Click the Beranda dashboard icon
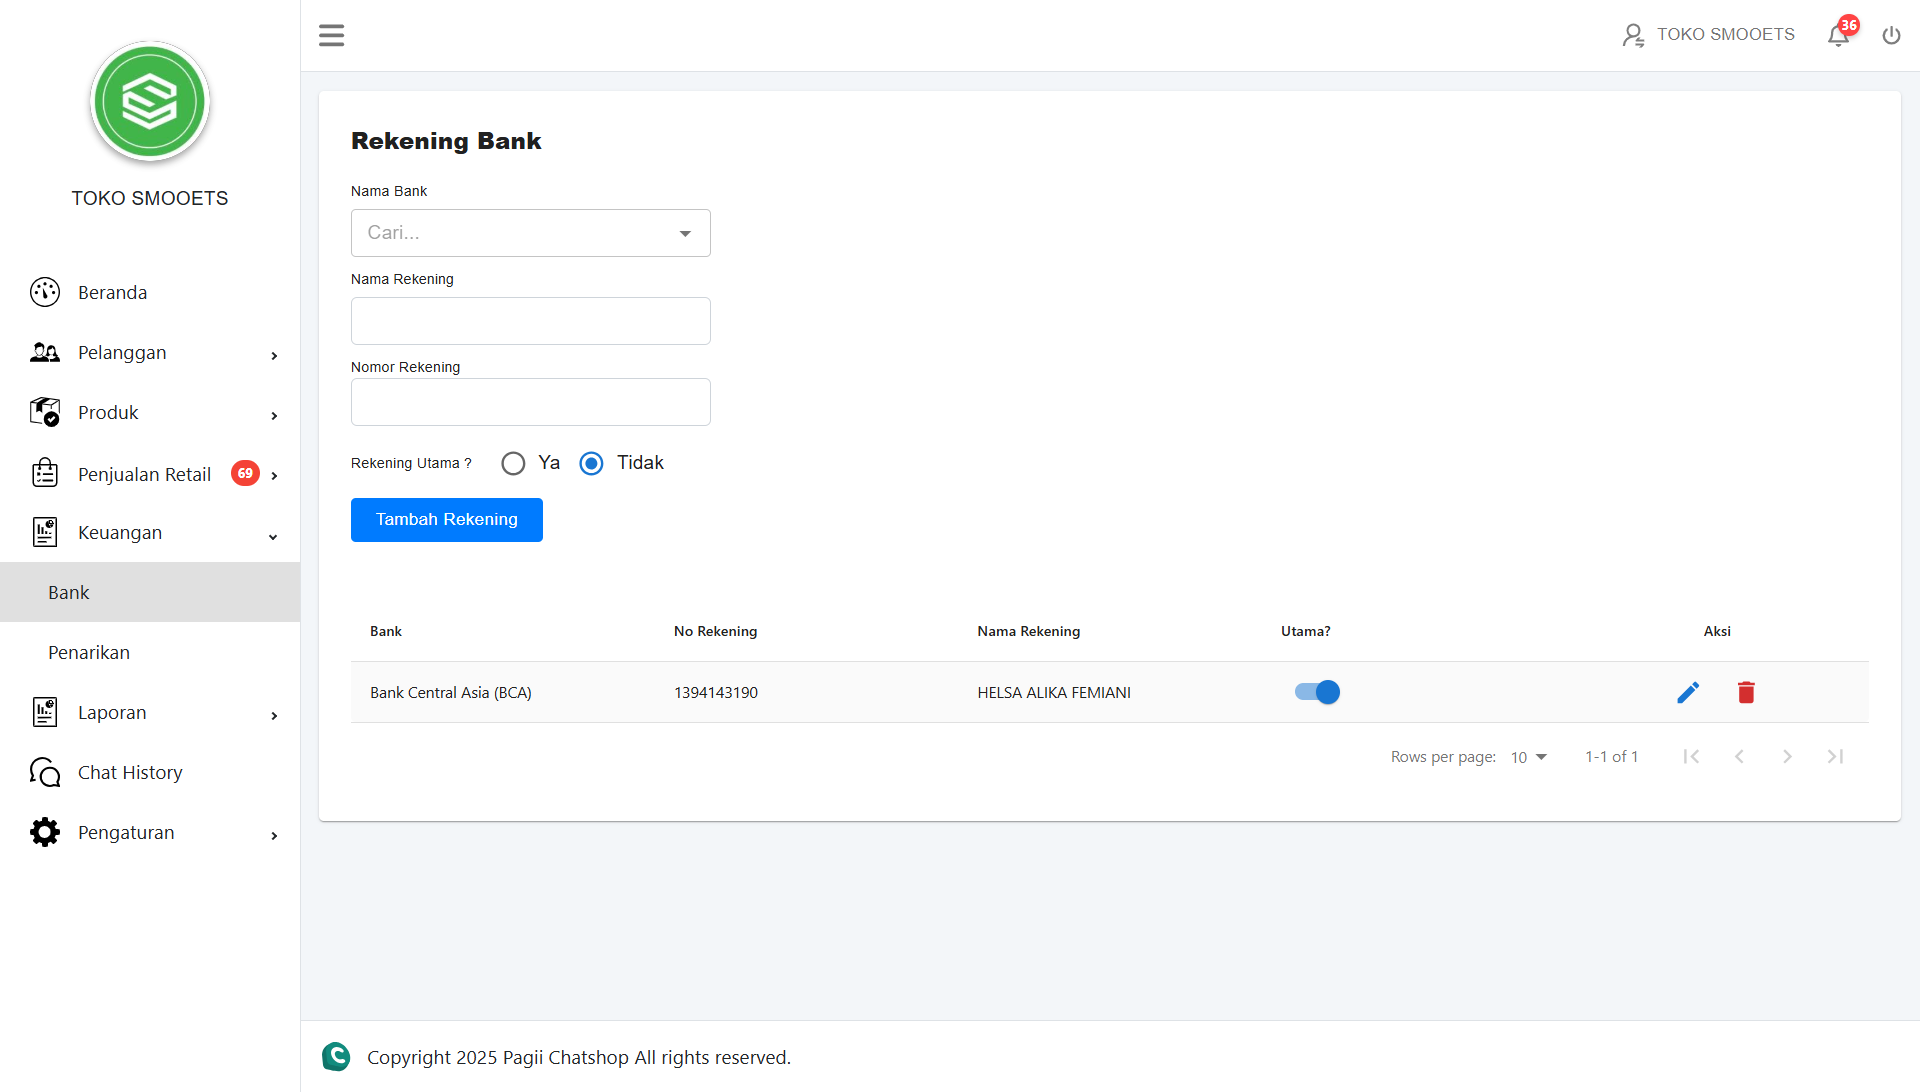The width and height of the screenshot is (1920, 1092). pyautogui.click(x=45, y=292)
